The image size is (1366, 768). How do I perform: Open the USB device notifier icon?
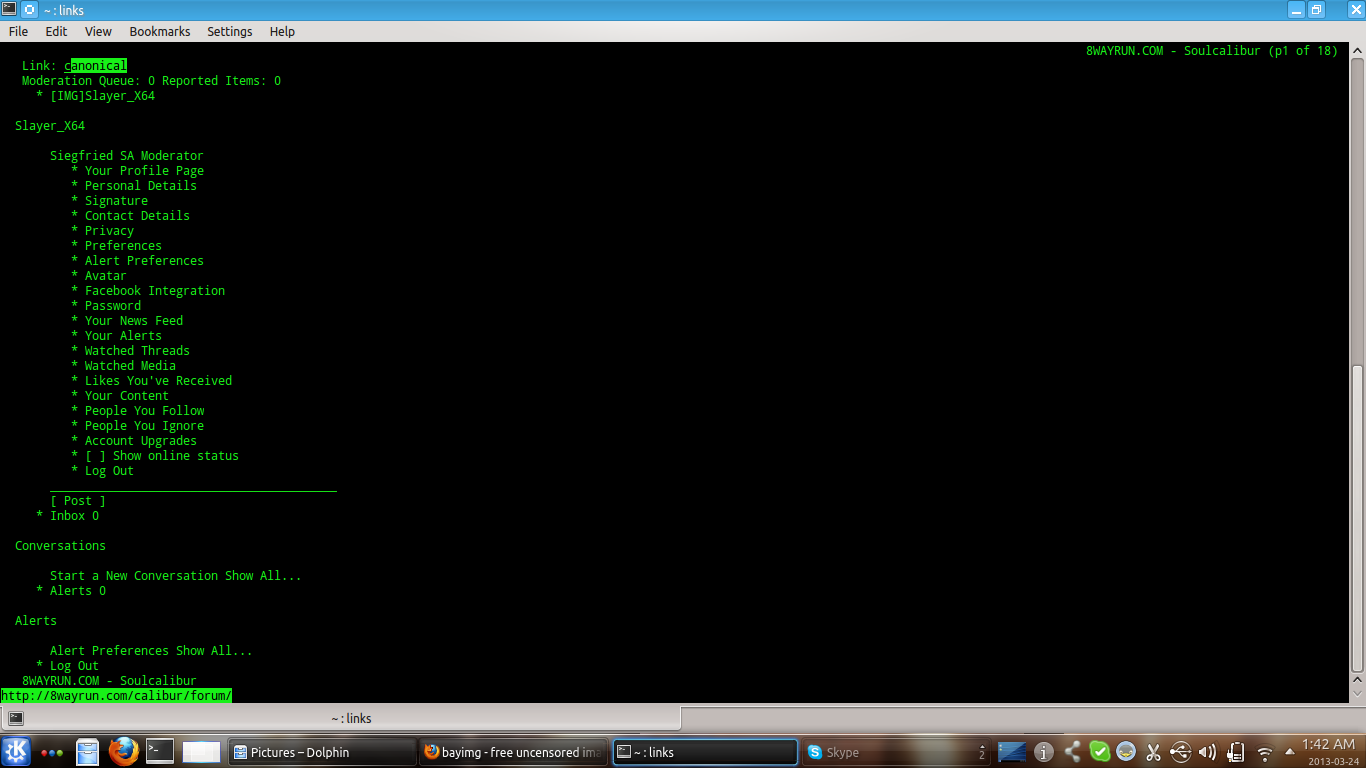tap(1180, 752)
